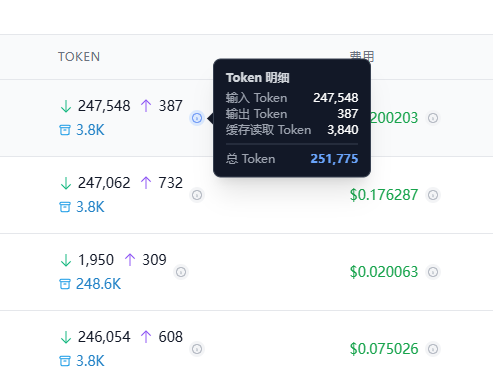This screenshot has width=493, height=368.
Task: Select the TOKEN column header
Action: [79, 57]
